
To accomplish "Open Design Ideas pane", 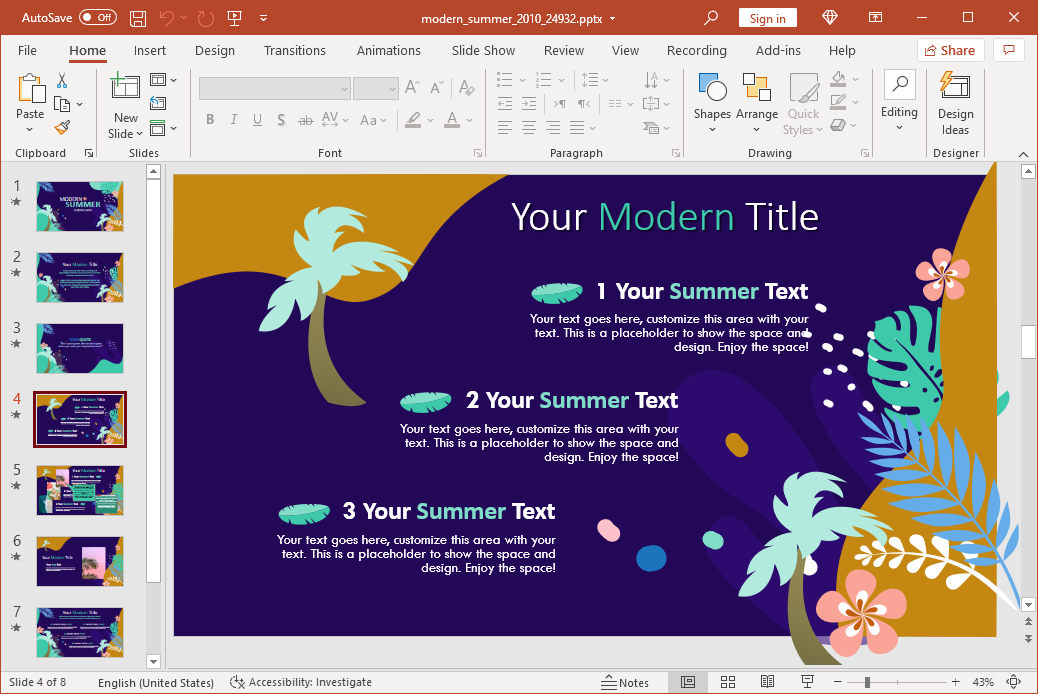I will point(955,104).
